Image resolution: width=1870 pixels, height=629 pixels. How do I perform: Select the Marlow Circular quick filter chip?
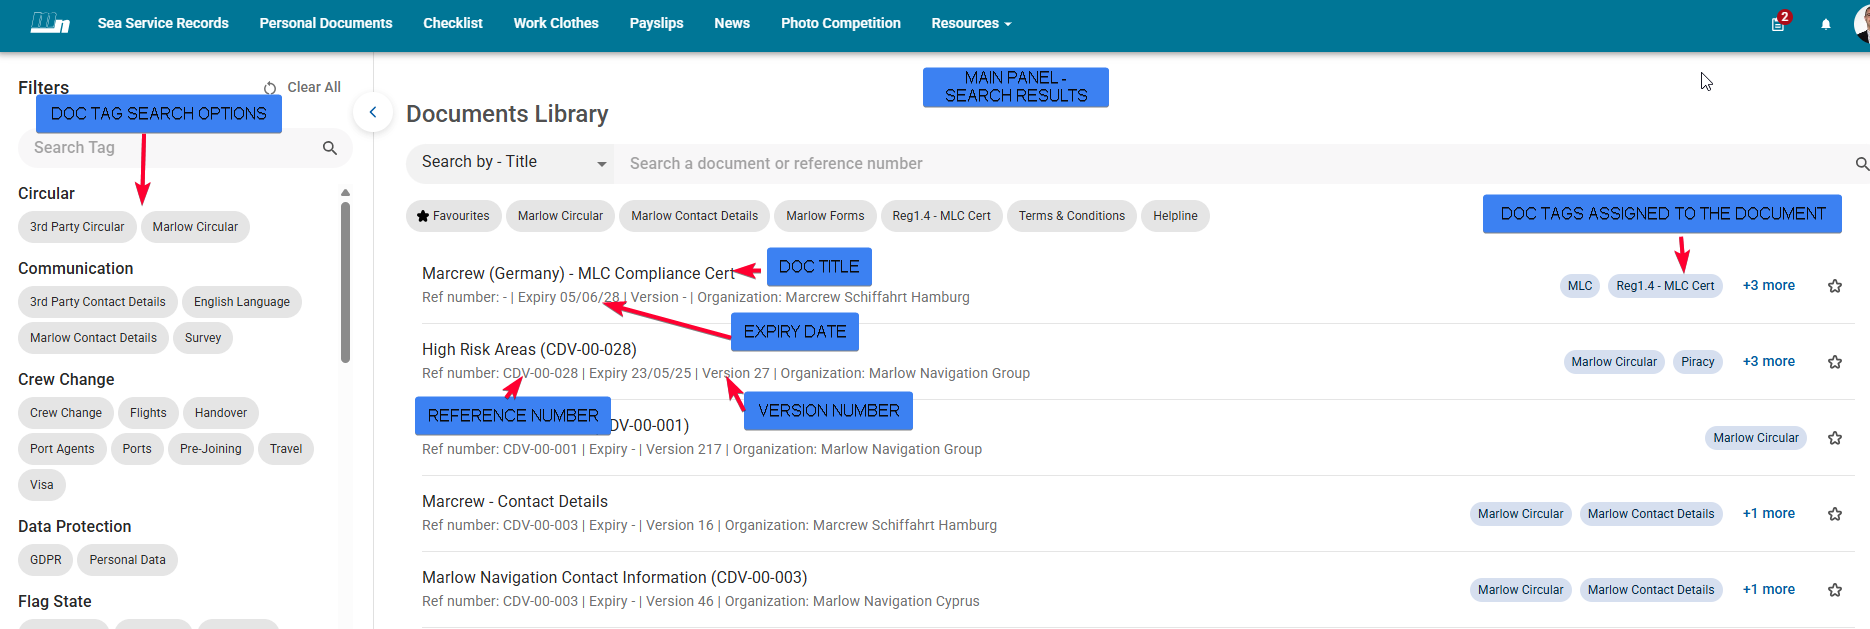click(x=560, y=216)
